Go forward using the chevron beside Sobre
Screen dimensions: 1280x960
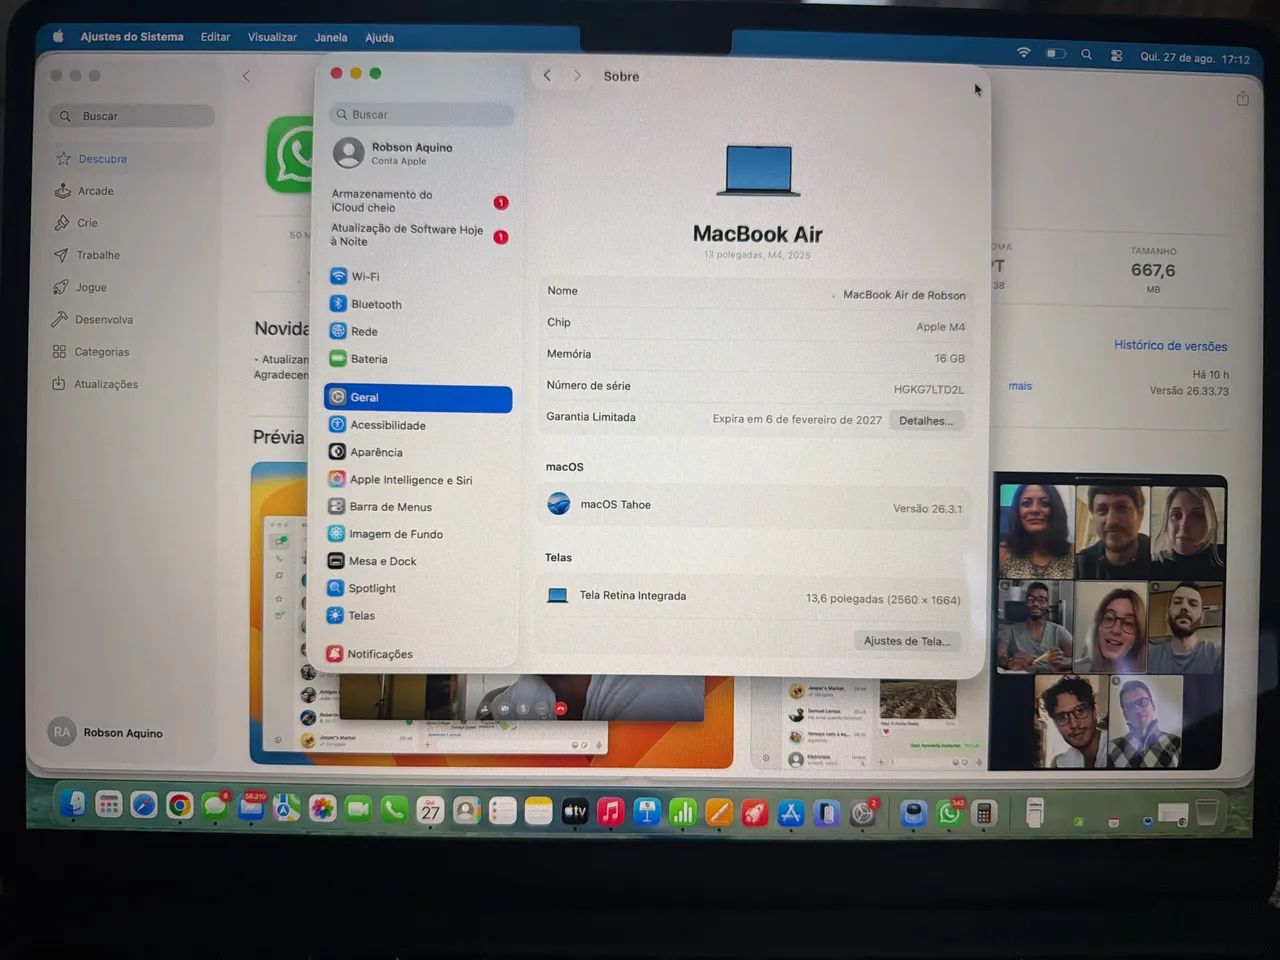coord(577,75)
